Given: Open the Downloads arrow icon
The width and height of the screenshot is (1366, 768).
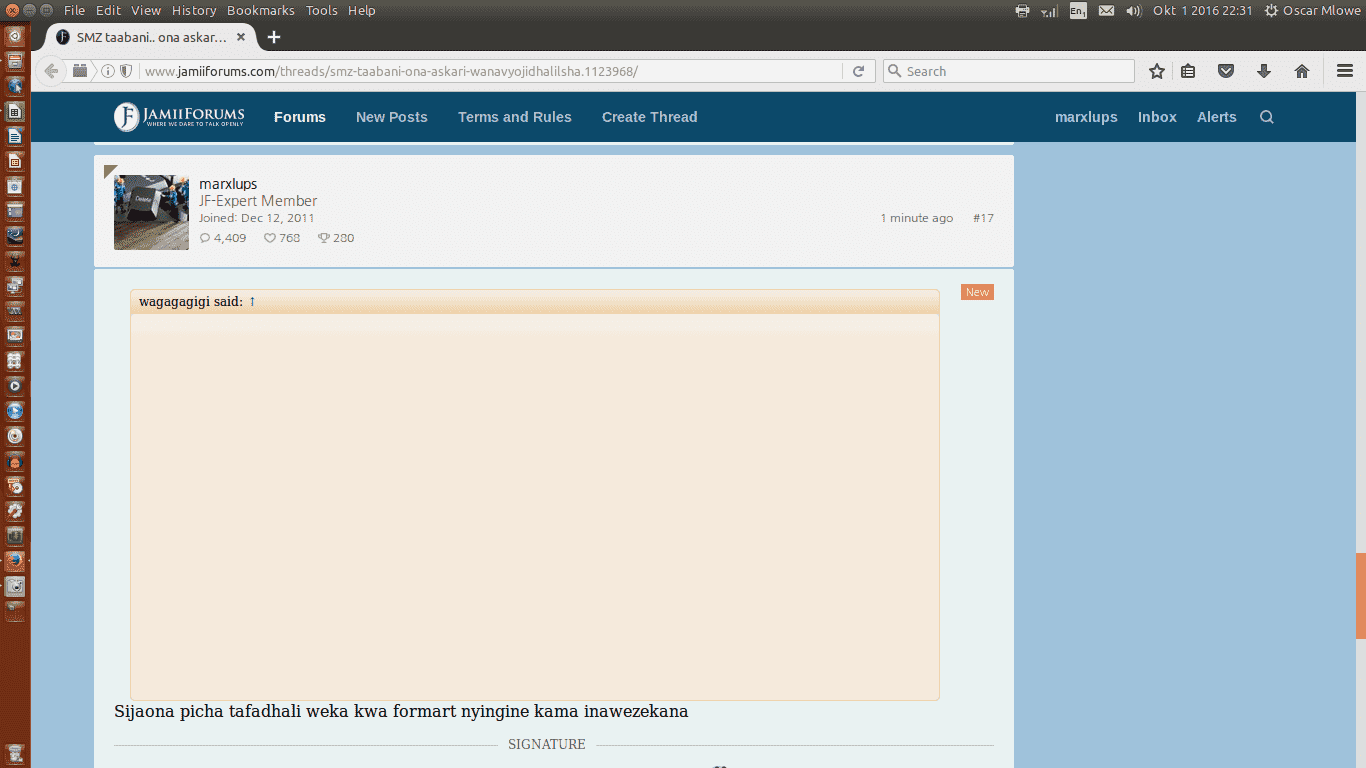Looking at the screenshot, I should 1264,71.
